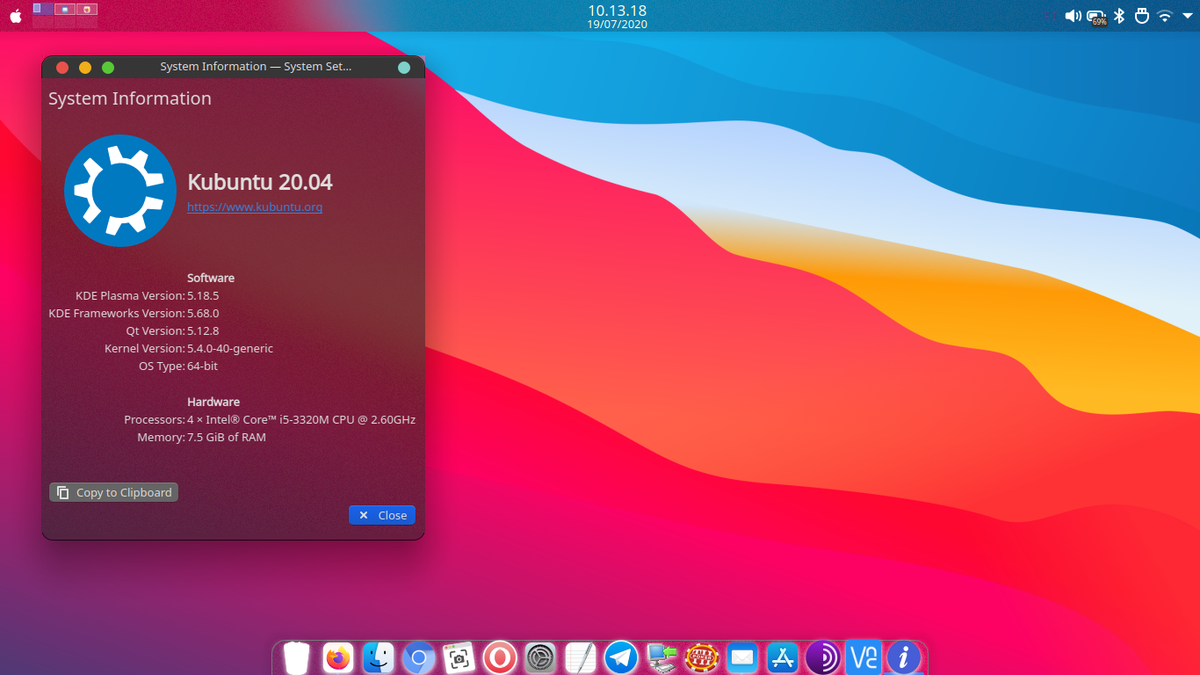Viewport: 1200px width, 675px height.
Task: Open the Wi-Fi network tray icon
Action: (1165, 16)
